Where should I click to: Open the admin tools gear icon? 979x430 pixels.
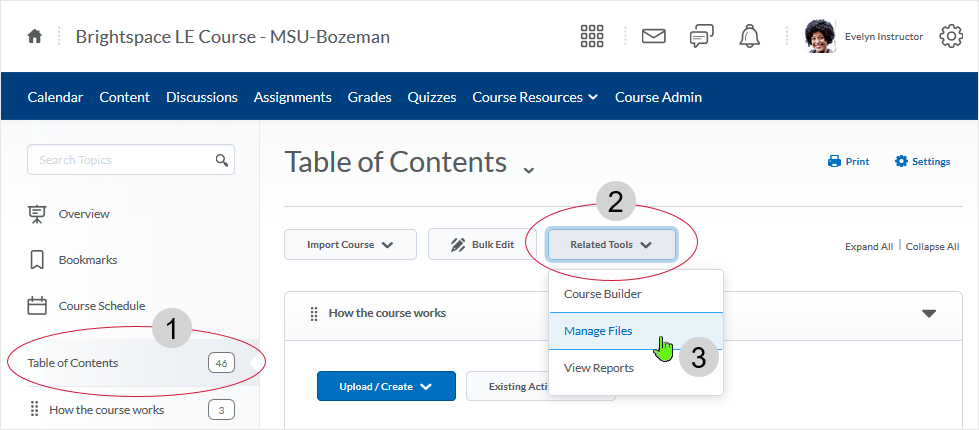tap(951, 36)
